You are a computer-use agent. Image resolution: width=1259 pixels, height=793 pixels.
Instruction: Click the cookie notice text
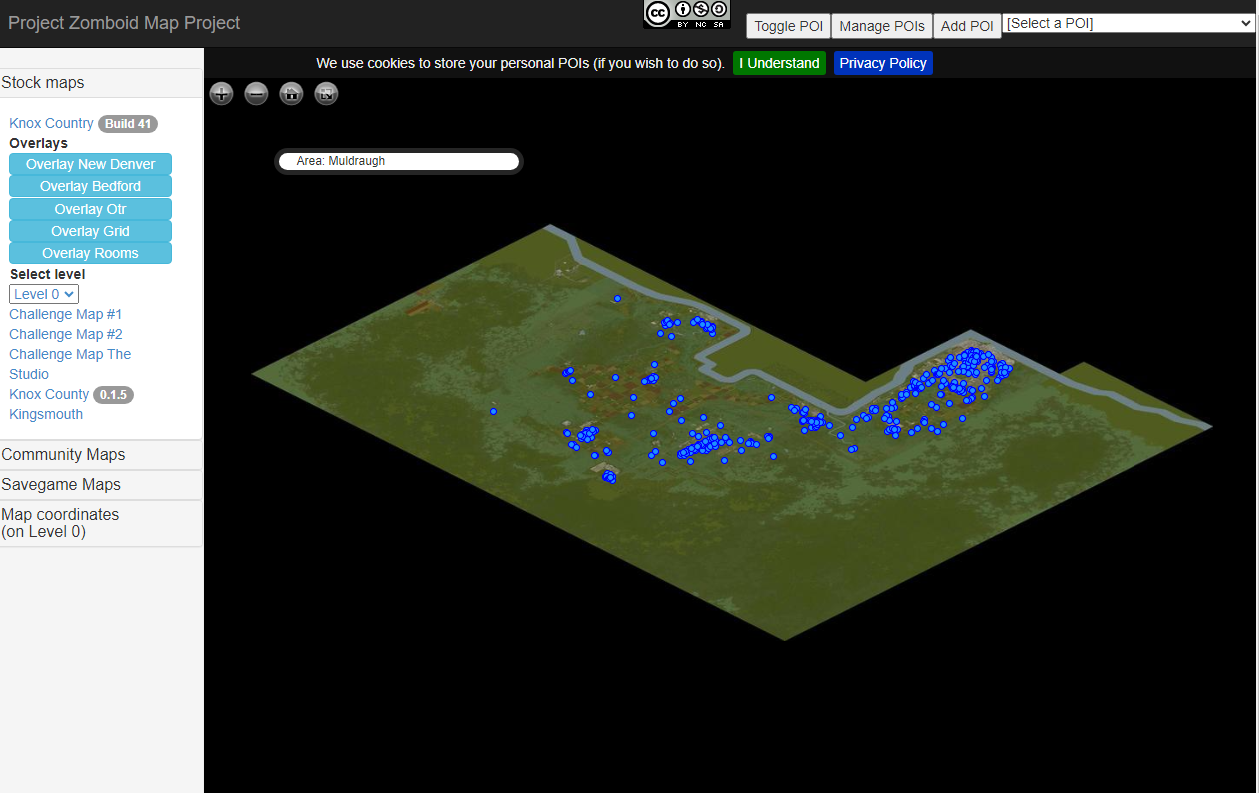(x=520, y=63)
